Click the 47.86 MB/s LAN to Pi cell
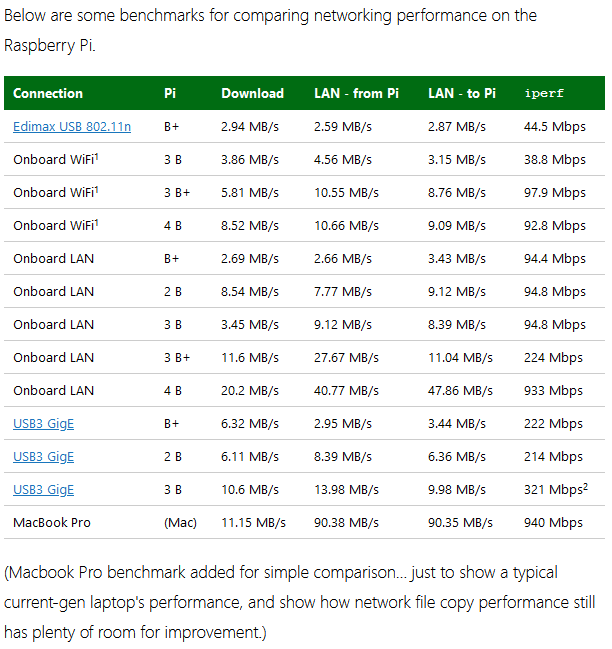This screenshot has width=612, height=649. (460, 391)
